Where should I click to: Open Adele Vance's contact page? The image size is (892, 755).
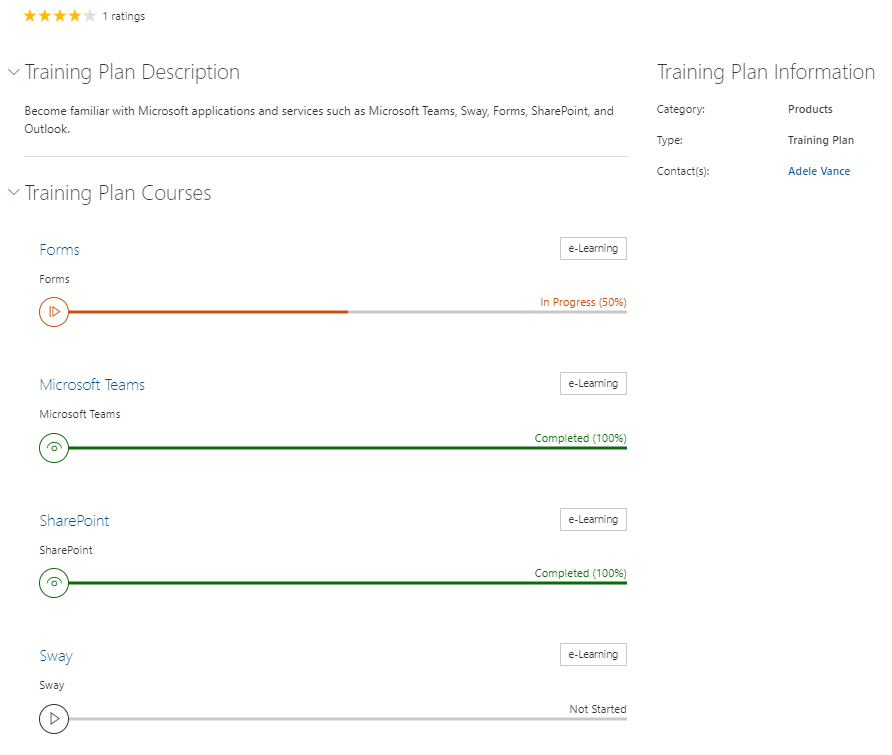[x=818, y=171]
